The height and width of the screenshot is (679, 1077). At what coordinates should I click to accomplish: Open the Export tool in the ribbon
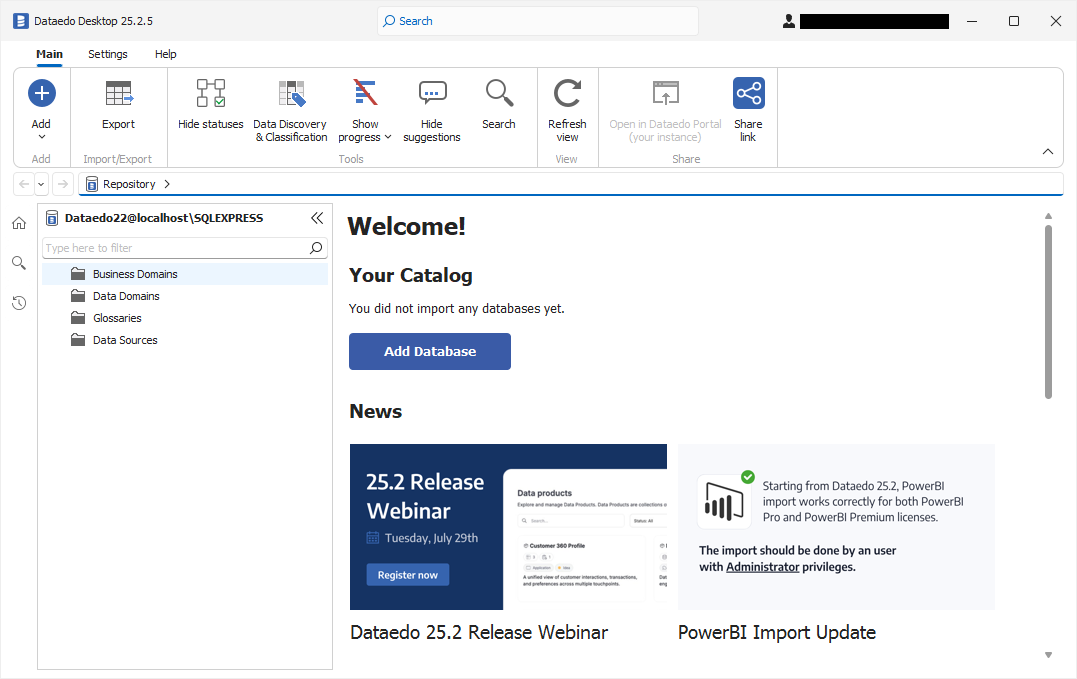coord(118,106)
